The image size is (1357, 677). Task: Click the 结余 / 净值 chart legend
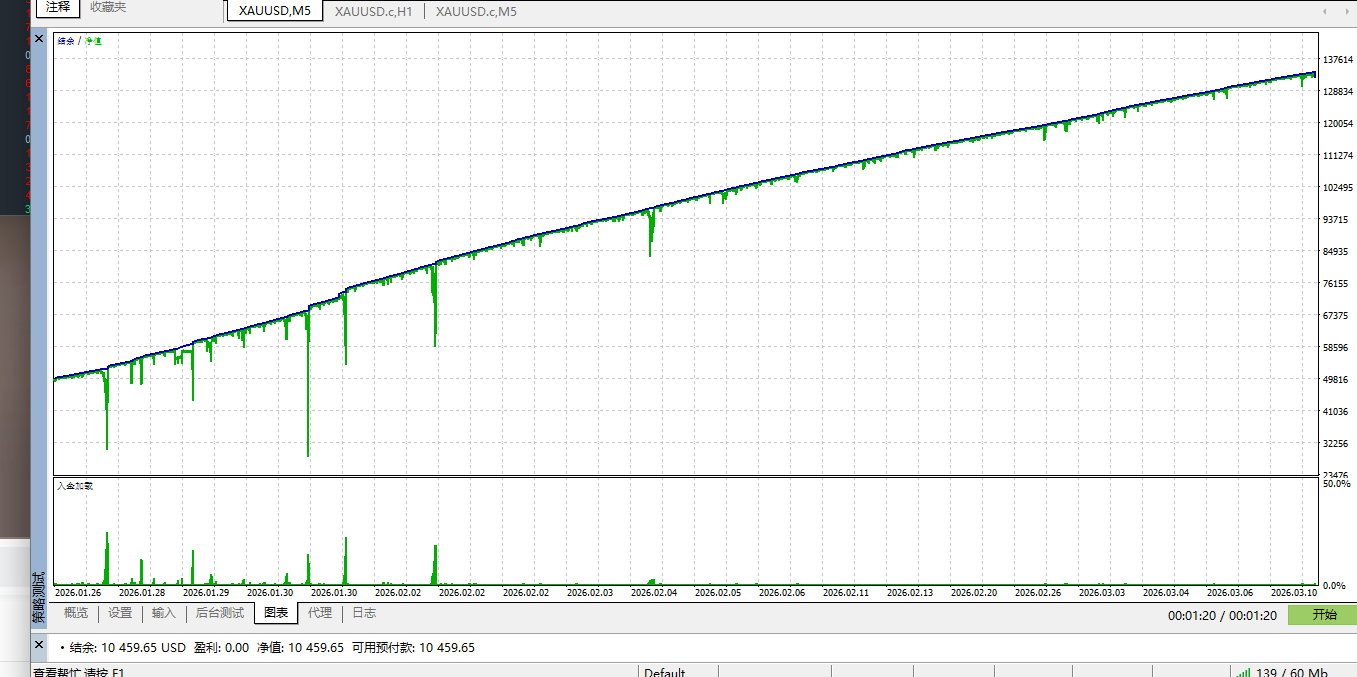(x=79, y=41)
